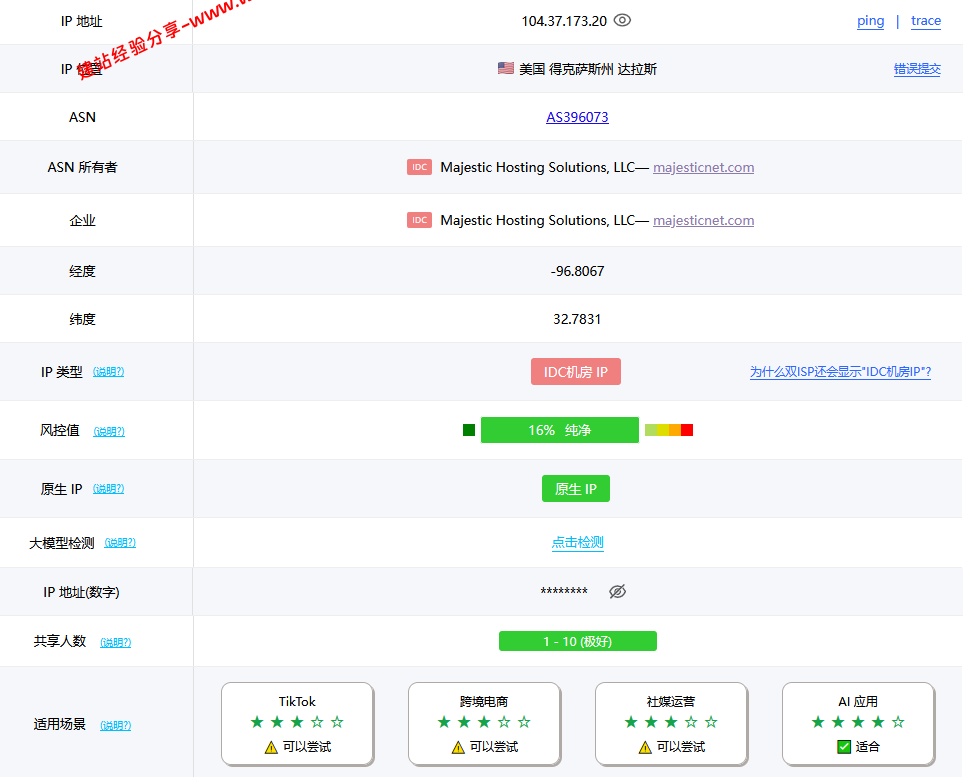Click the masked ******** IP number value
965x777 pixels.
[564, 592]
